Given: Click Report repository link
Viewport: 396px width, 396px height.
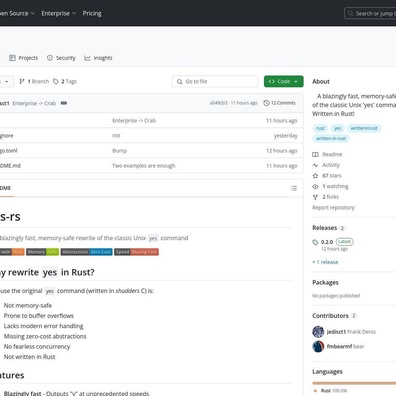Looking at the screenshot, I should pos(333,208).
